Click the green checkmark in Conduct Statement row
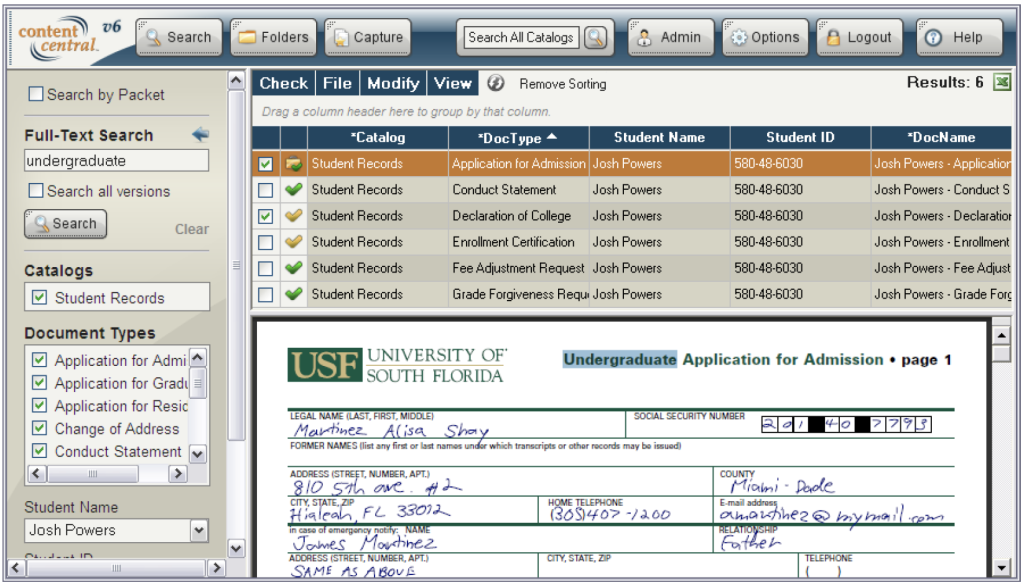Screen dimensions: 1024x585 point(294,190)
